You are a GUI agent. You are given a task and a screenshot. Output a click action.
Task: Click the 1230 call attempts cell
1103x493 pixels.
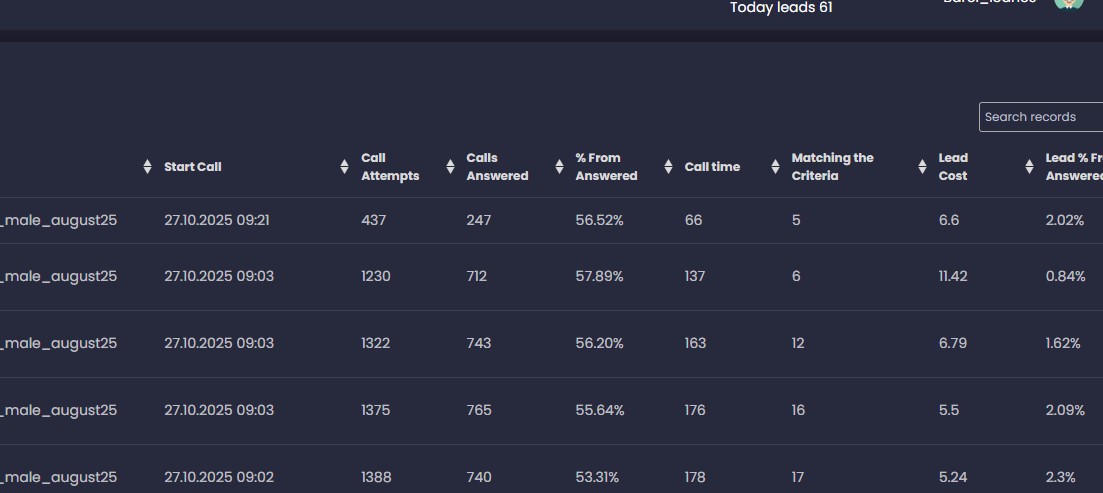[x=377, y=276]
